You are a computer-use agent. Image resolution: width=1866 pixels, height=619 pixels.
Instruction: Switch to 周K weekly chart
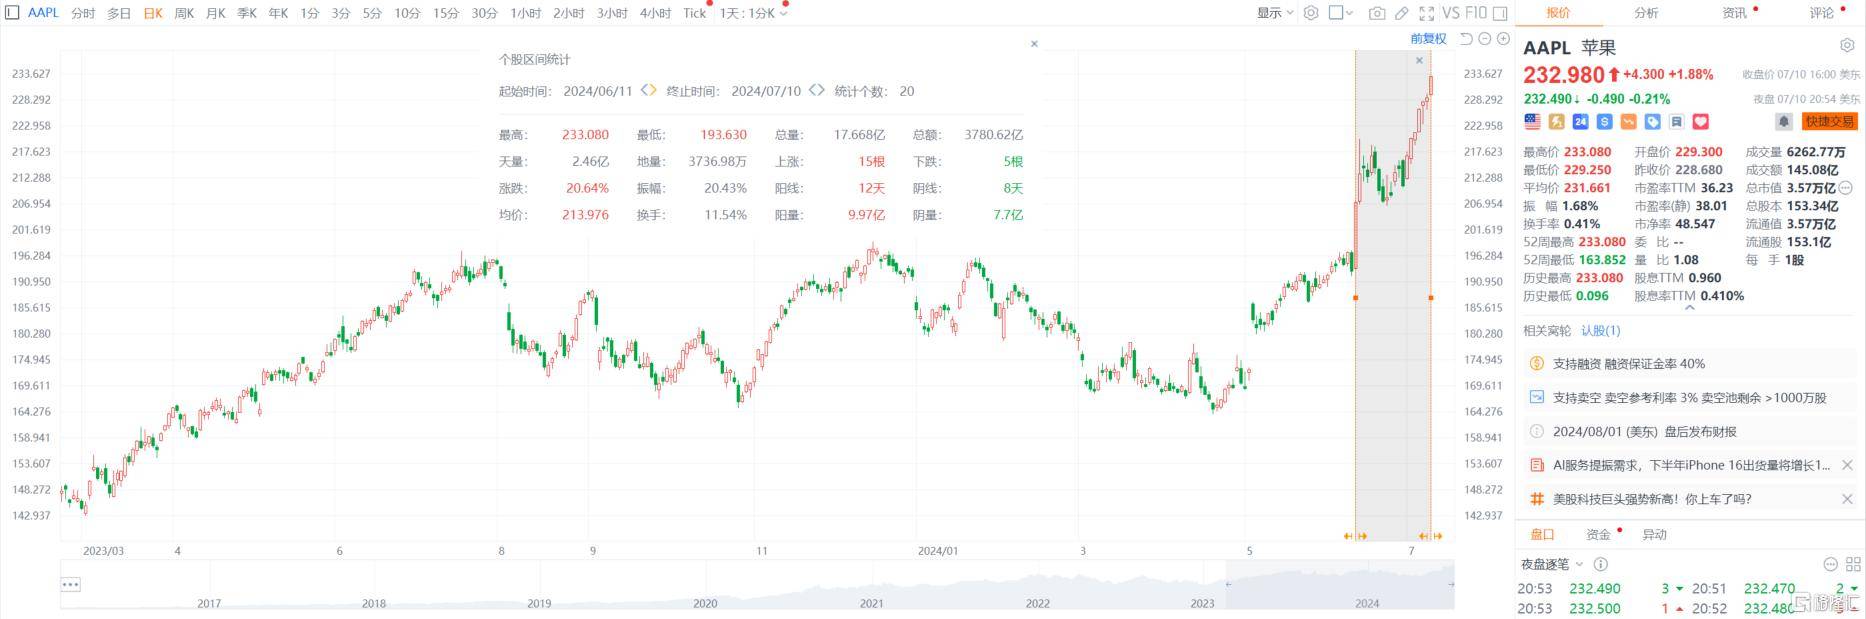tap(184, 13)
